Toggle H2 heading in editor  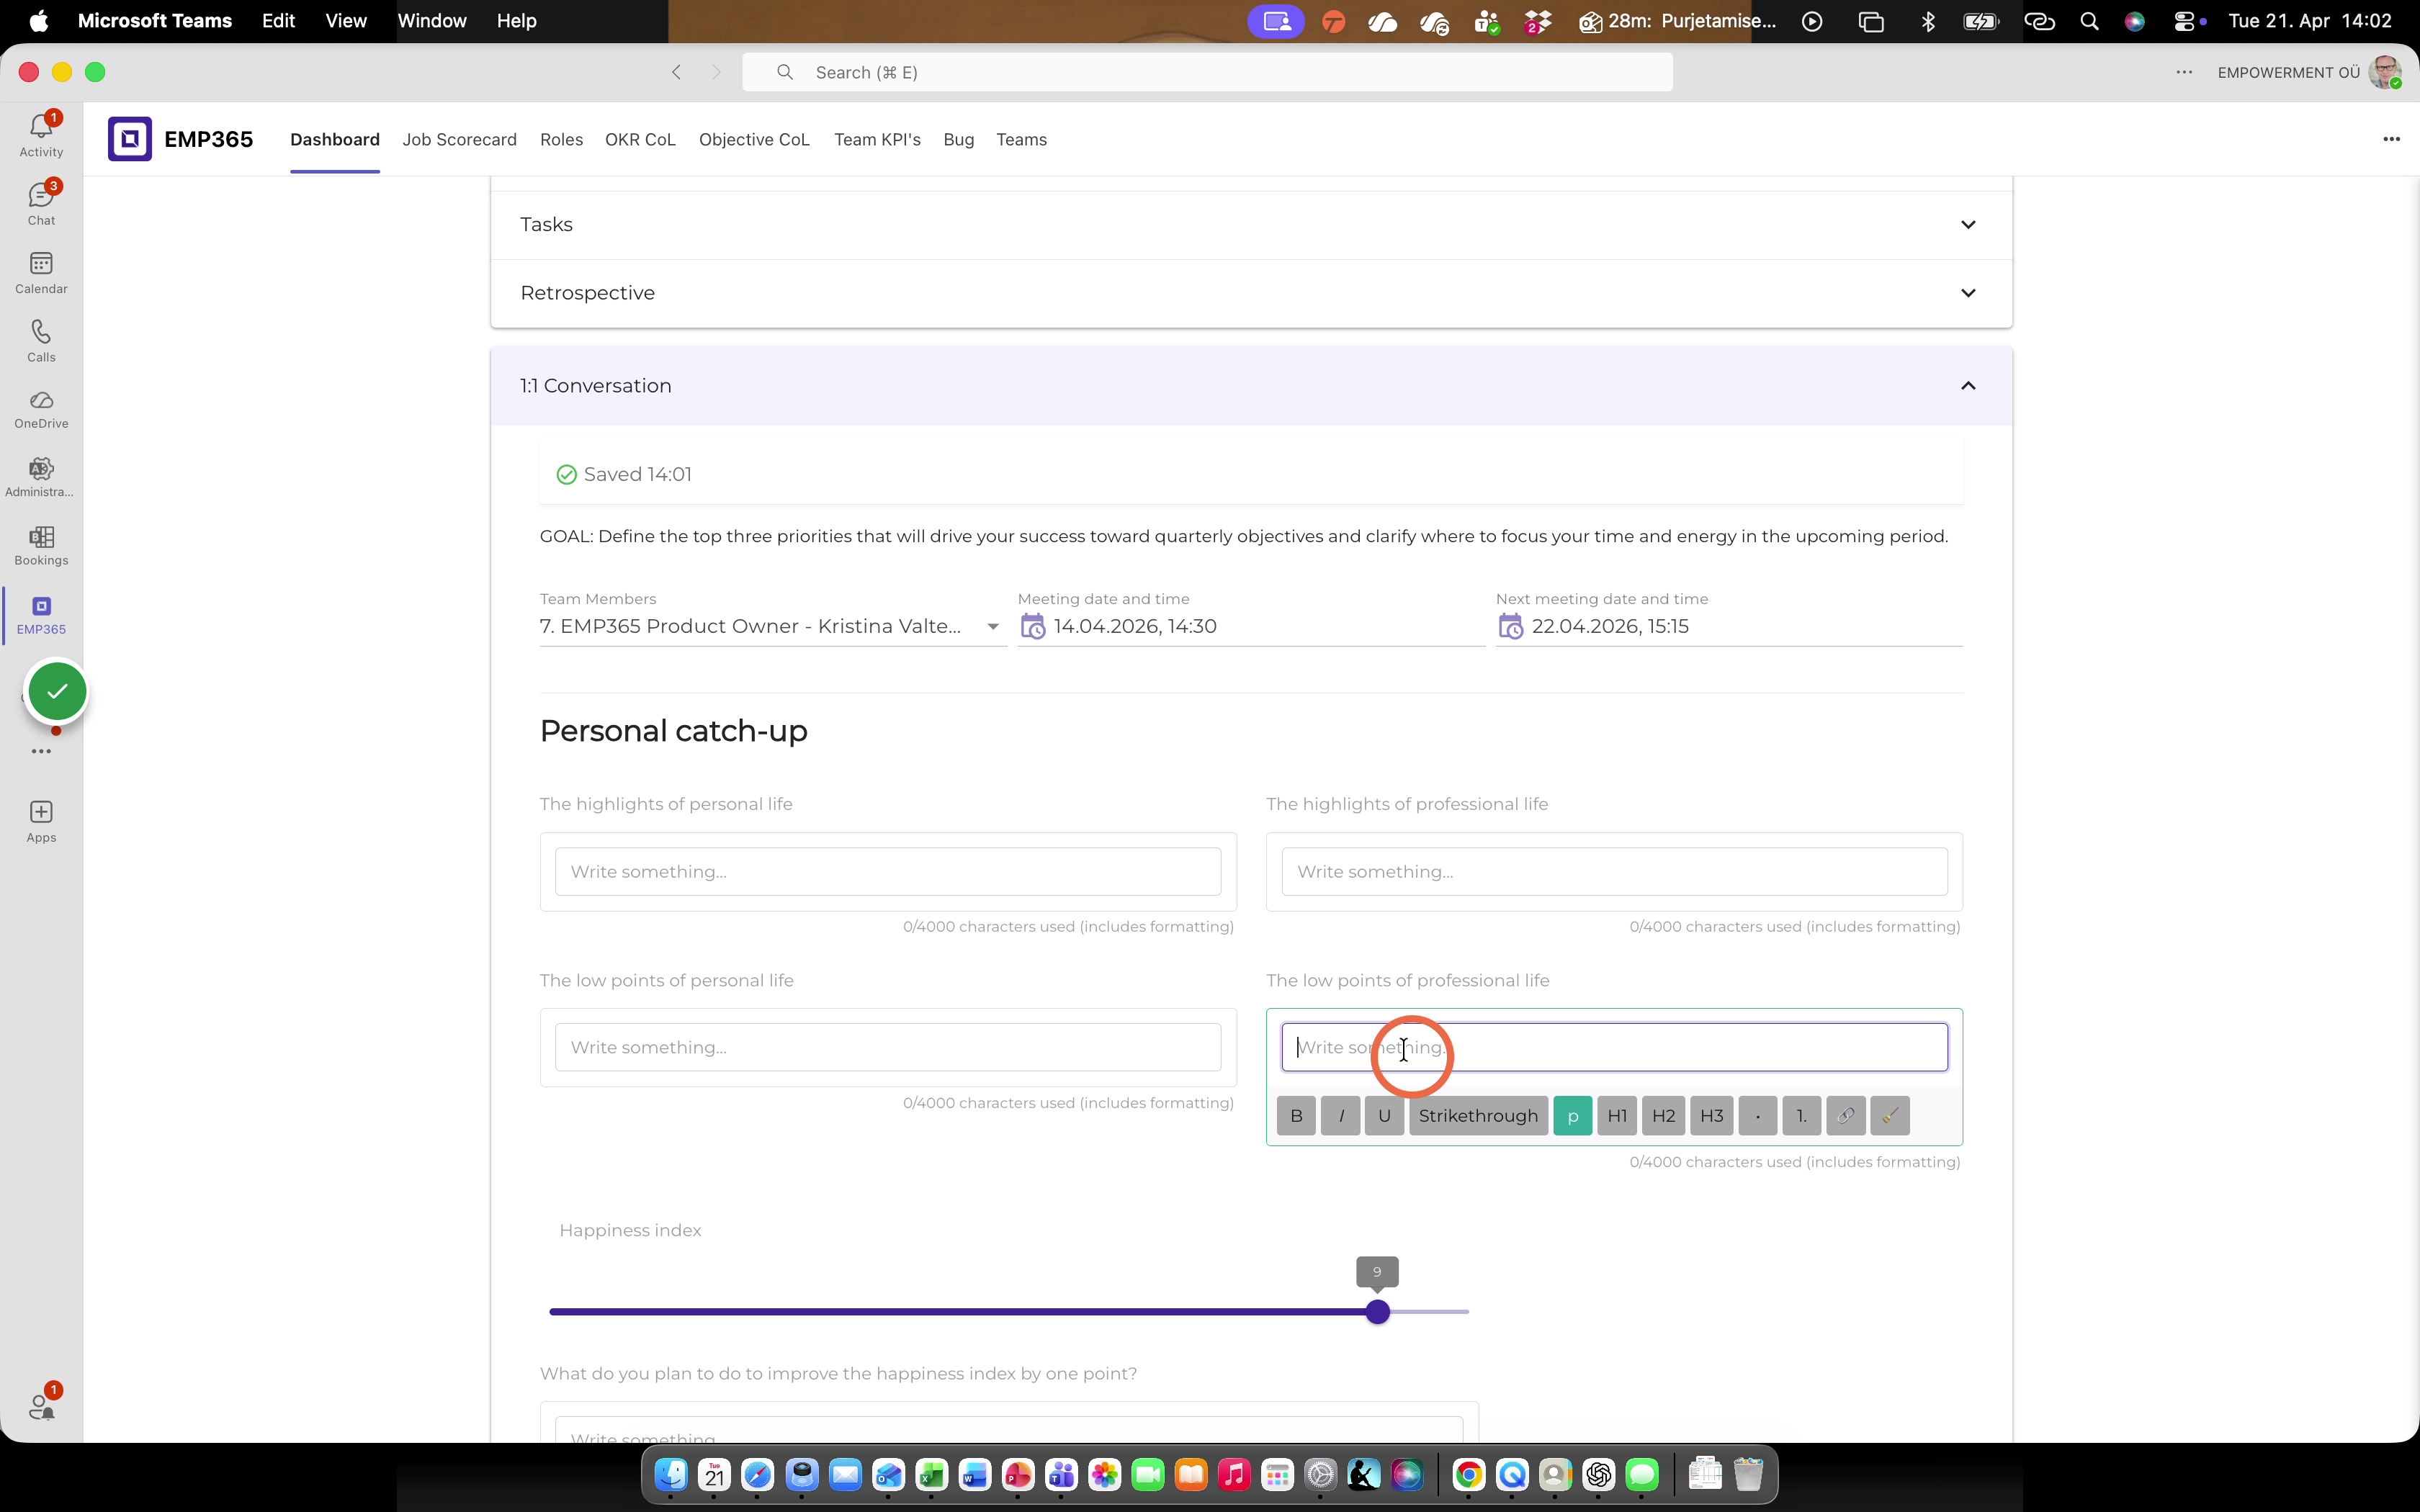tap(1664, 1115)
